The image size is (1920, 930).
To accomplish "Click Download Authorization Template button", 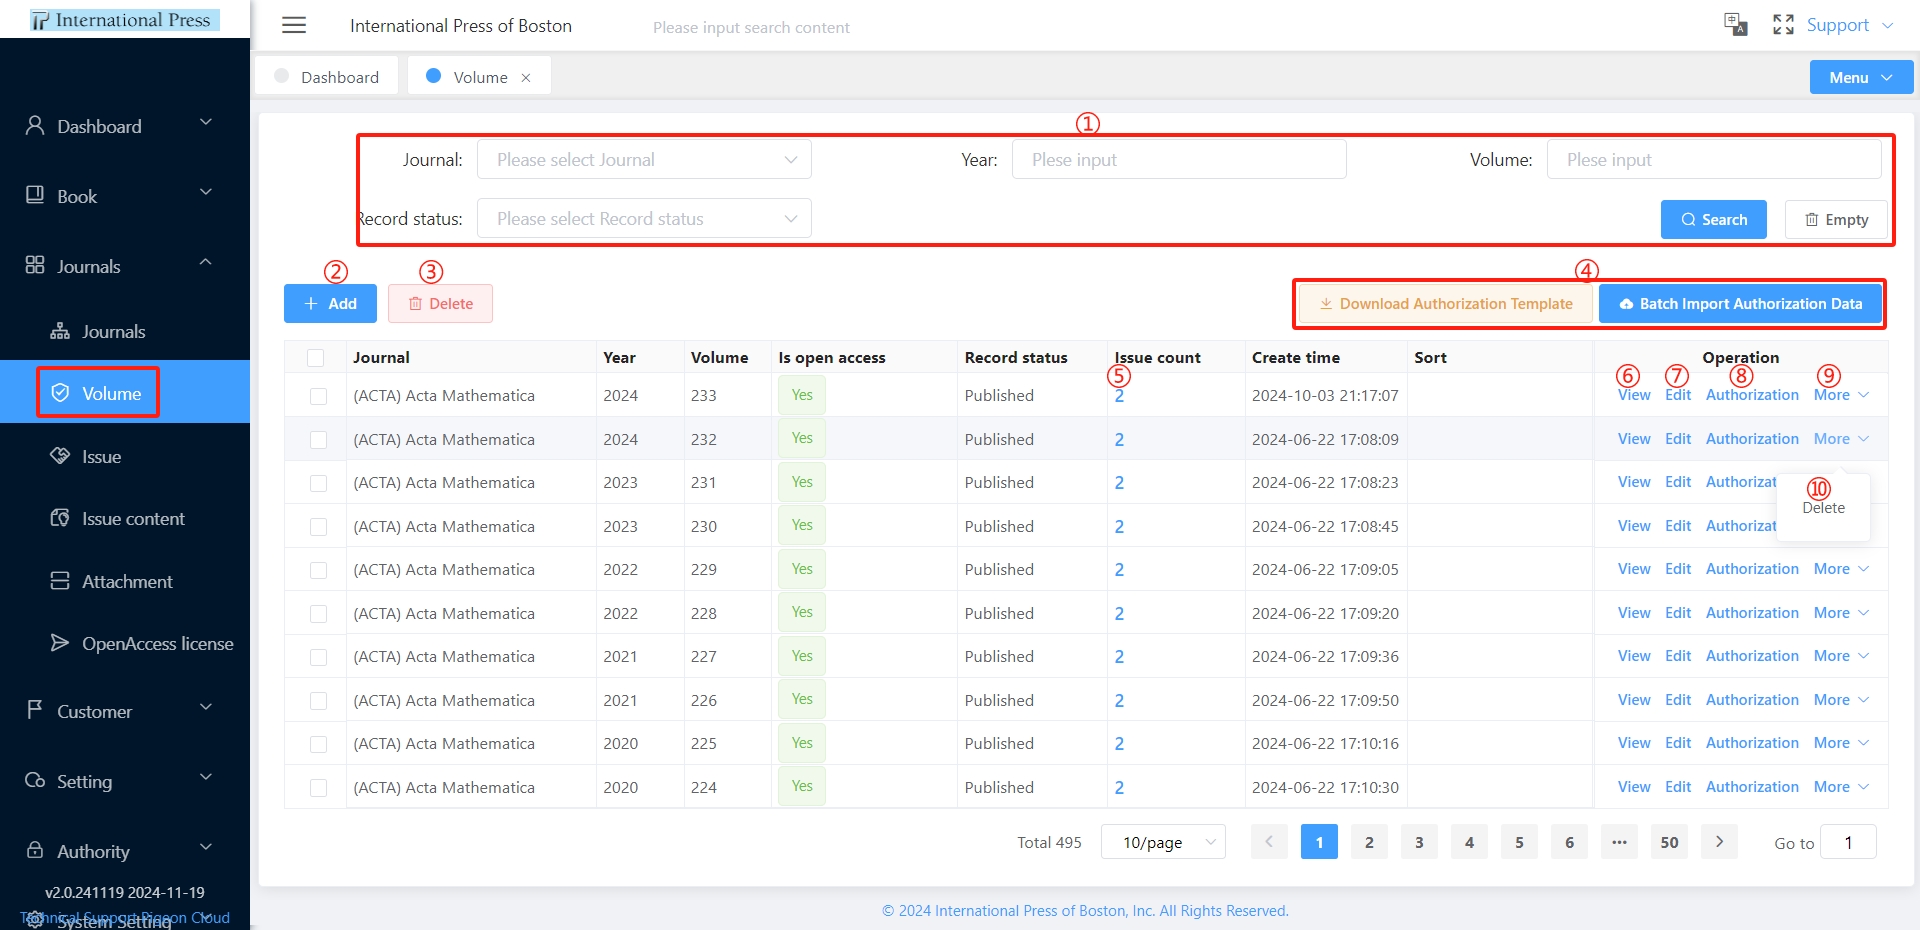I will pyautogui.click(x=1445, y=303).
